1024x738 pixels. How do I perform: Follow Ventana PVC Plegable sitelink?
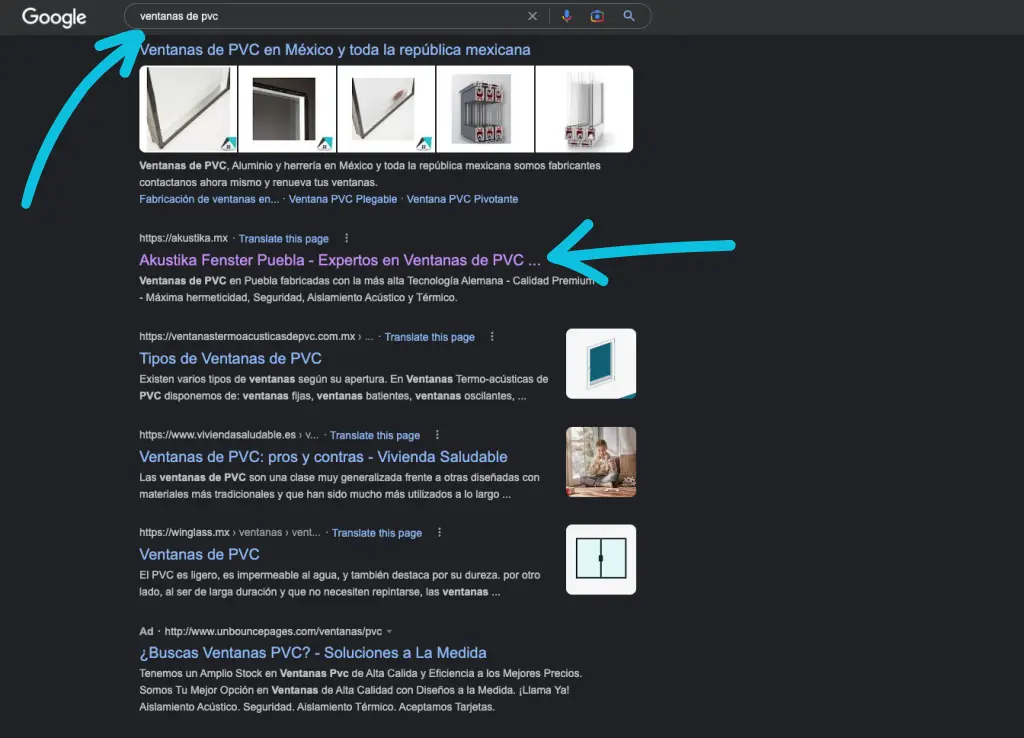tap(343, 199)
